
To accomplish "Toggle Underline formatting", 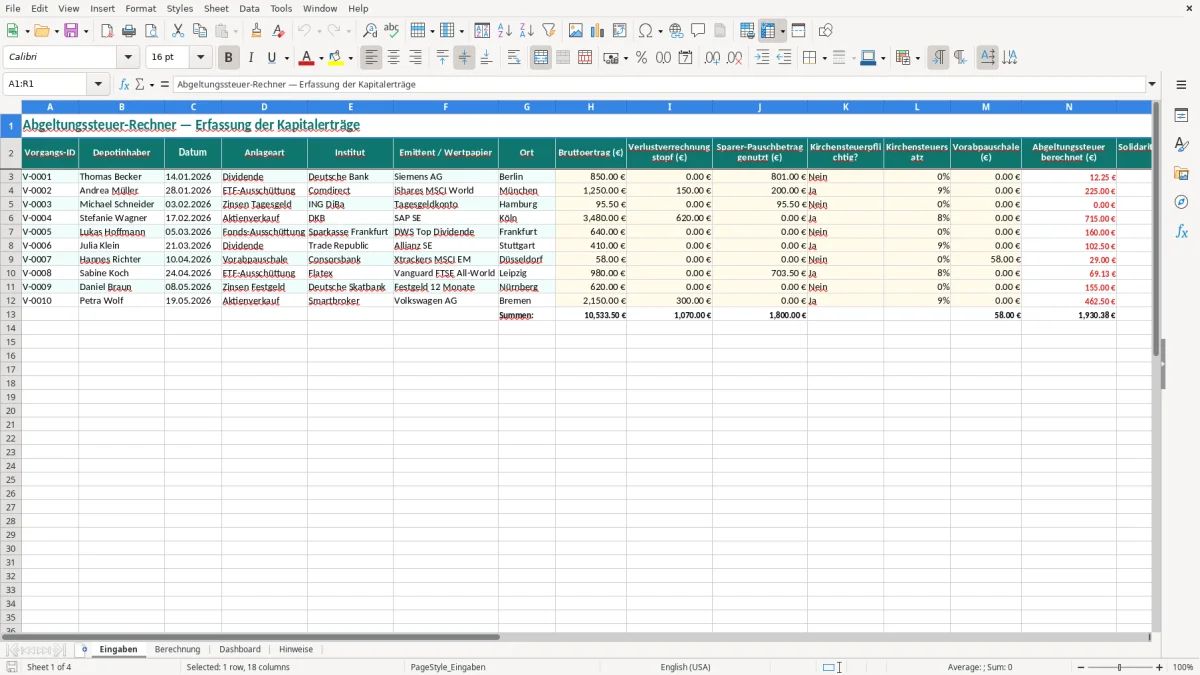I will 272,58.
